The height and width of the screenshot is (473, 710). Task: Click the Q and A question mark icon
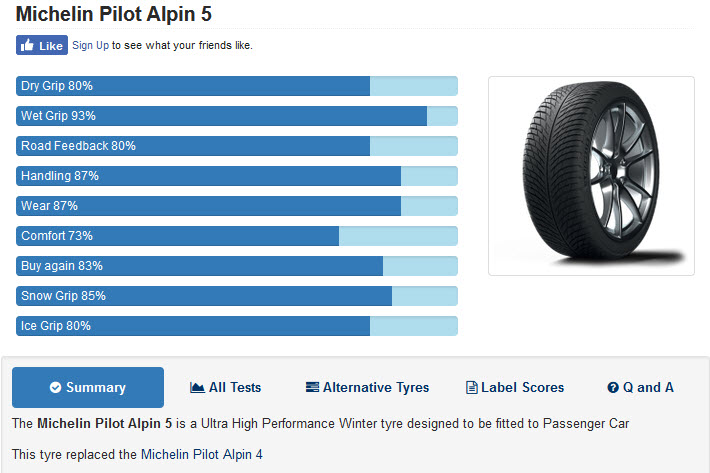[x=613, y=387]
